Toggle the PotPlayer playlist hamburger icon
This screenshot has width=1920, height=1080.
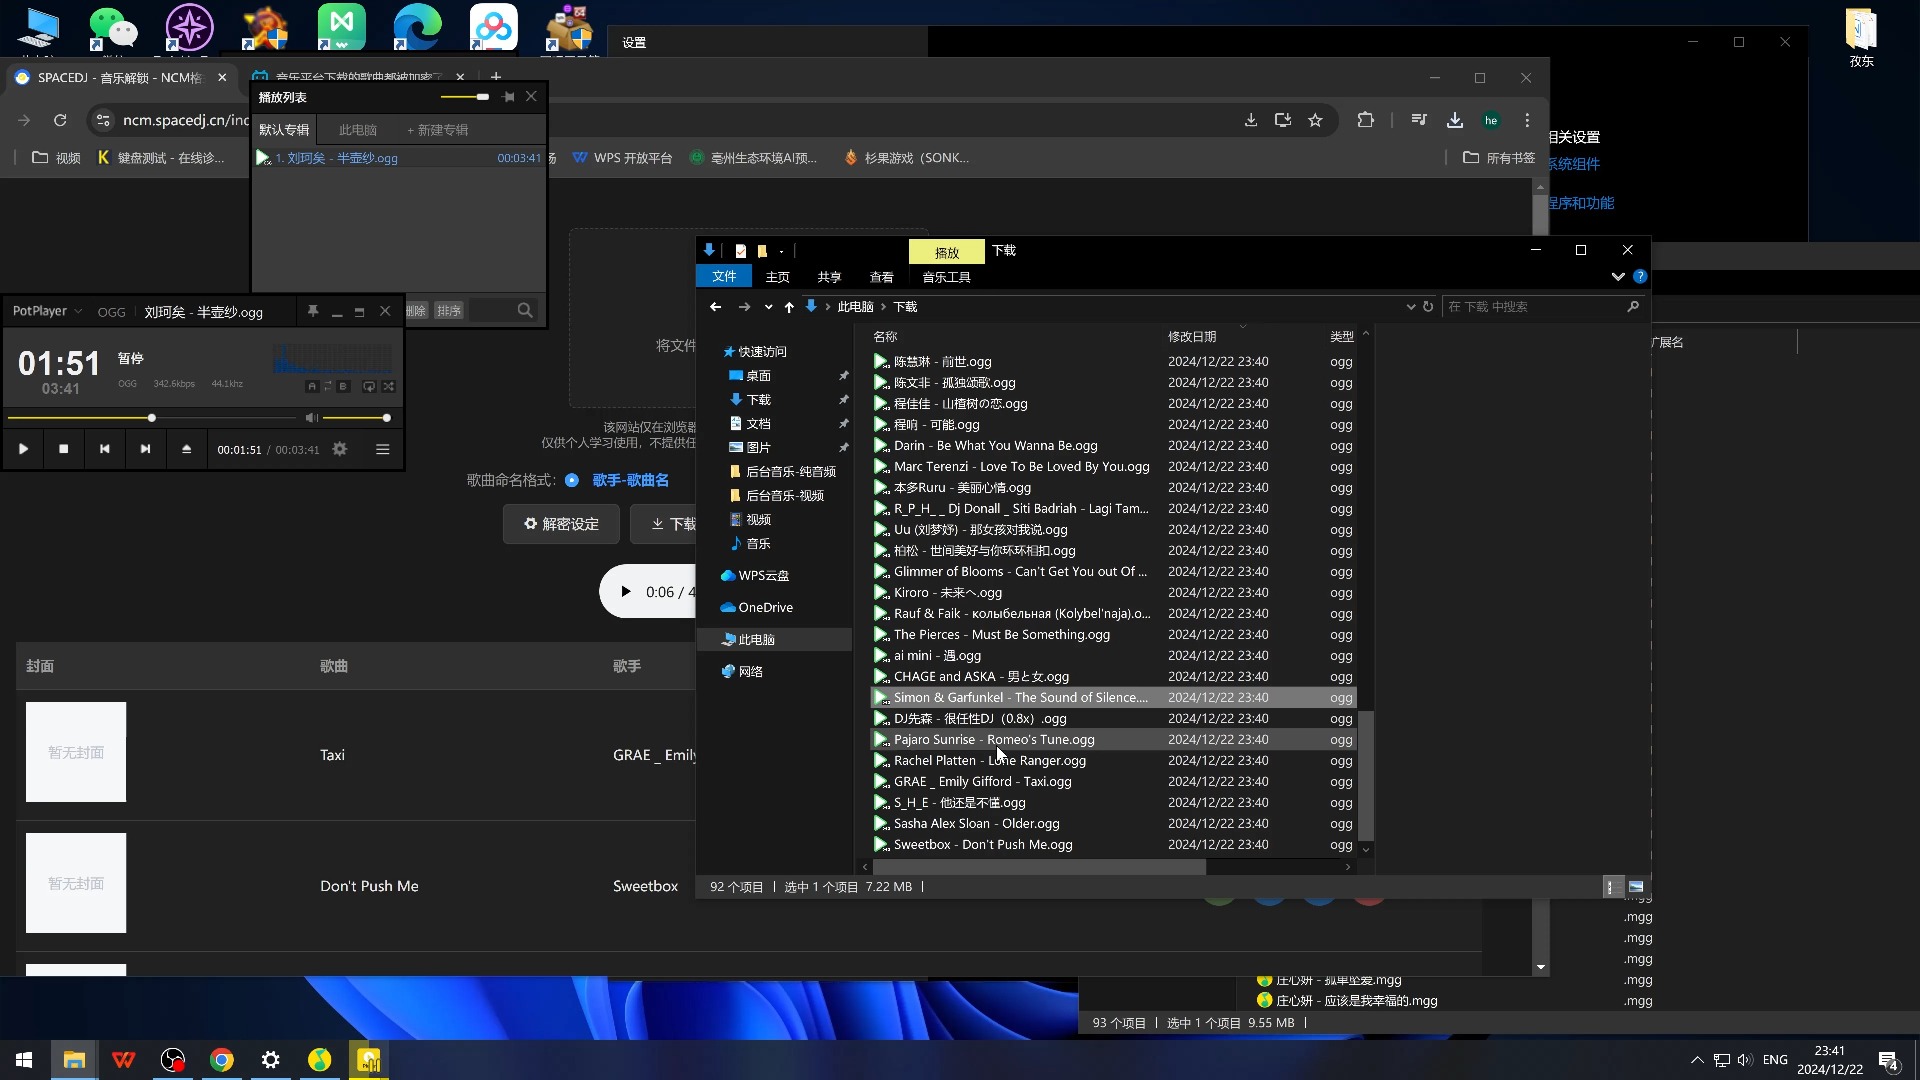click(x=383, y=450)
